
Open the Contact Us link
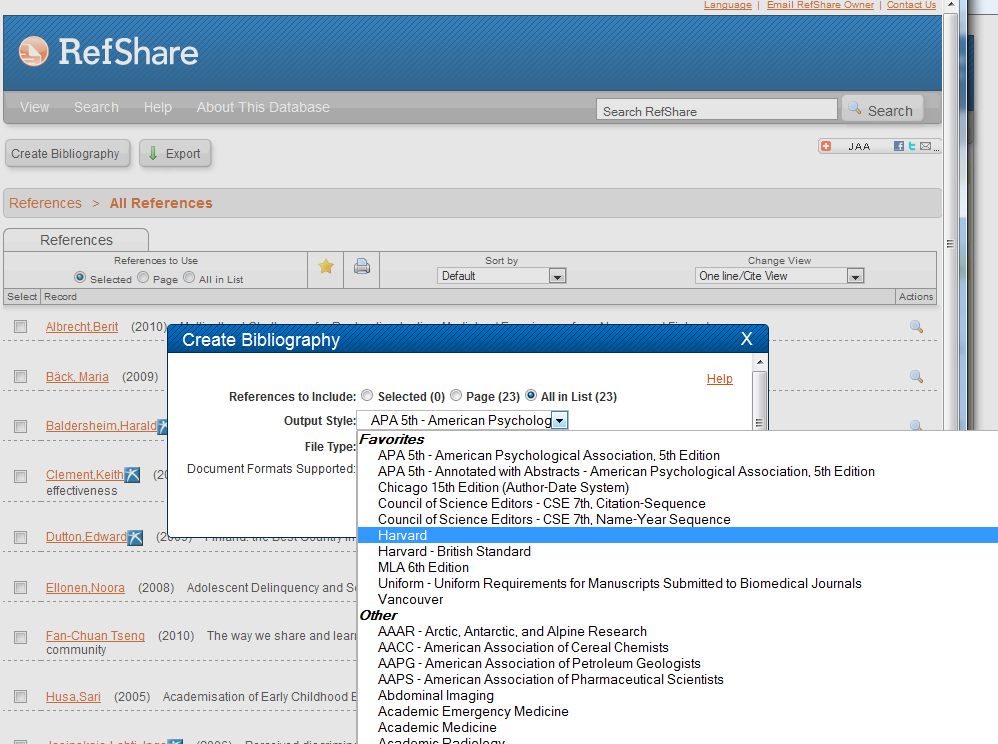(x=911, y=5)
